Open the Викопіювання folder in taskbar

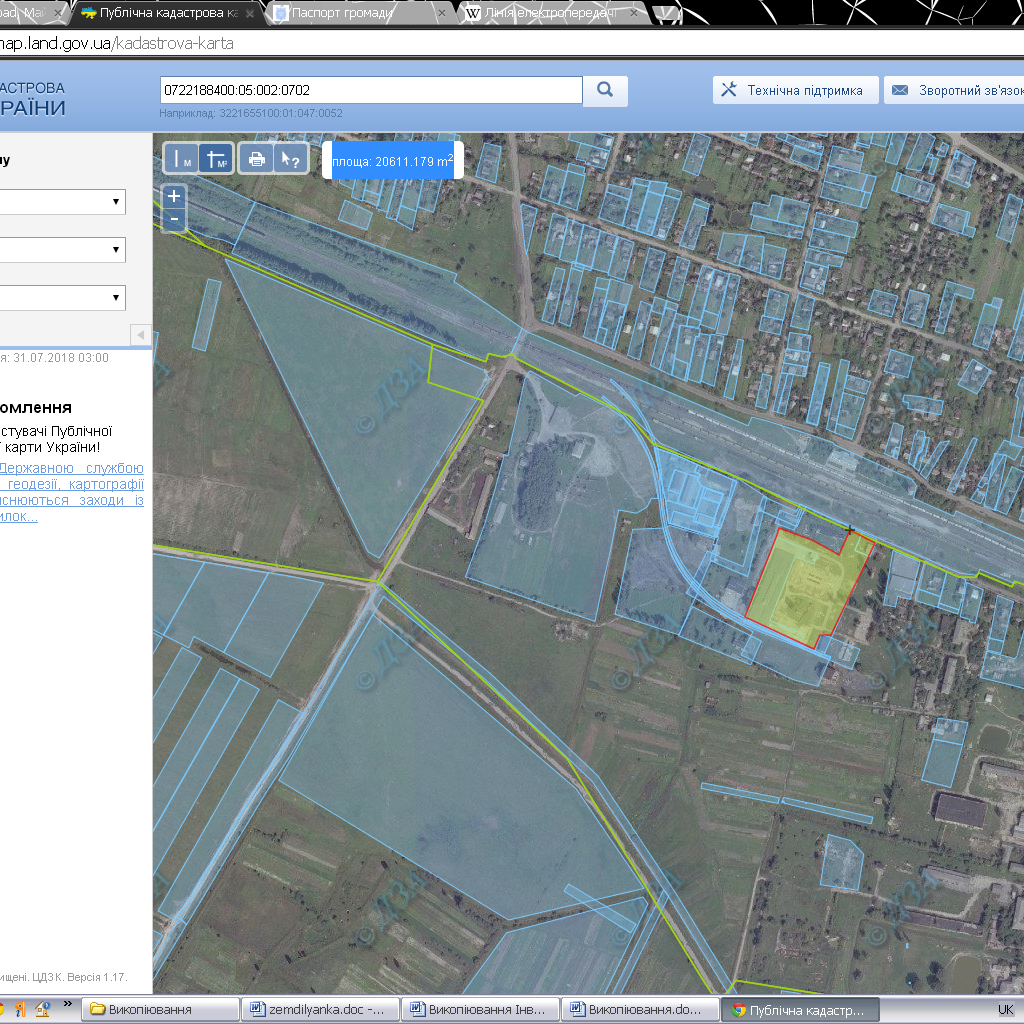(160, 1009)
